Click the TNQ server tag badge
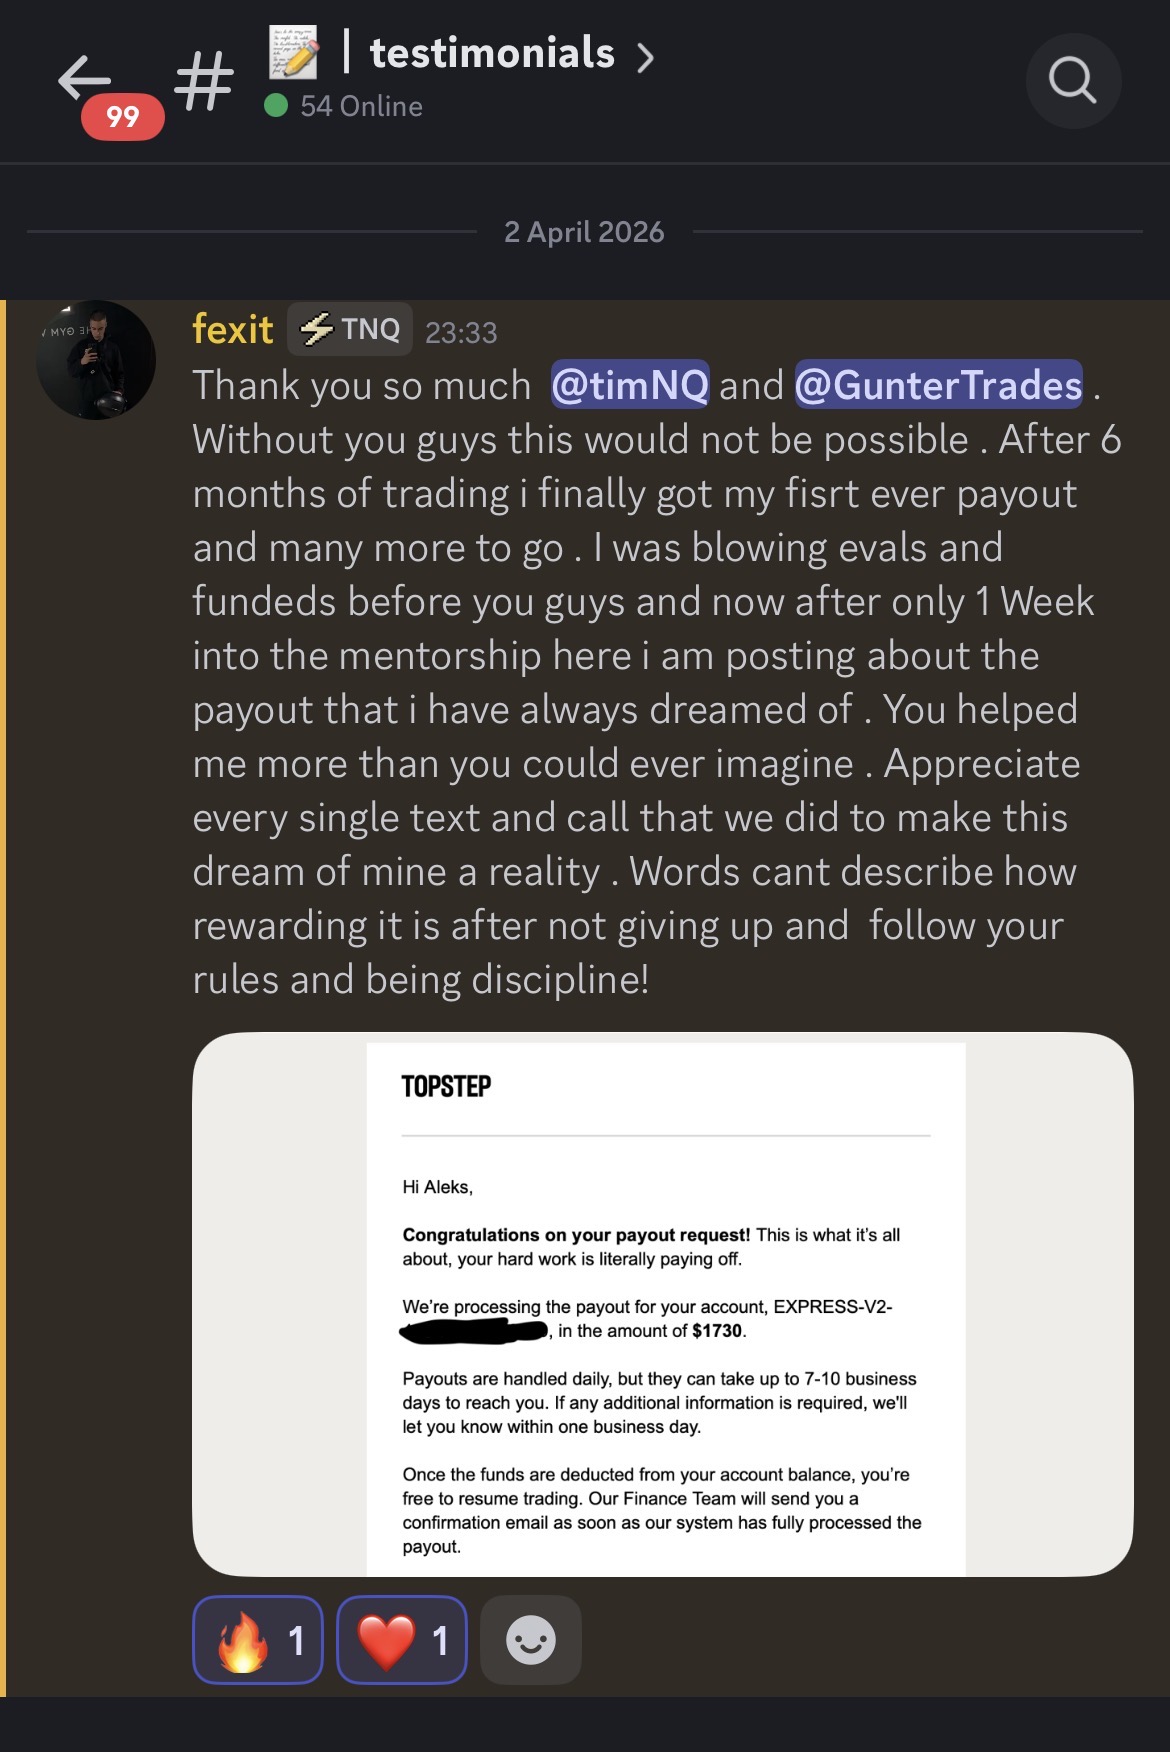The image size is (1170, 1752). coord(351,329)
